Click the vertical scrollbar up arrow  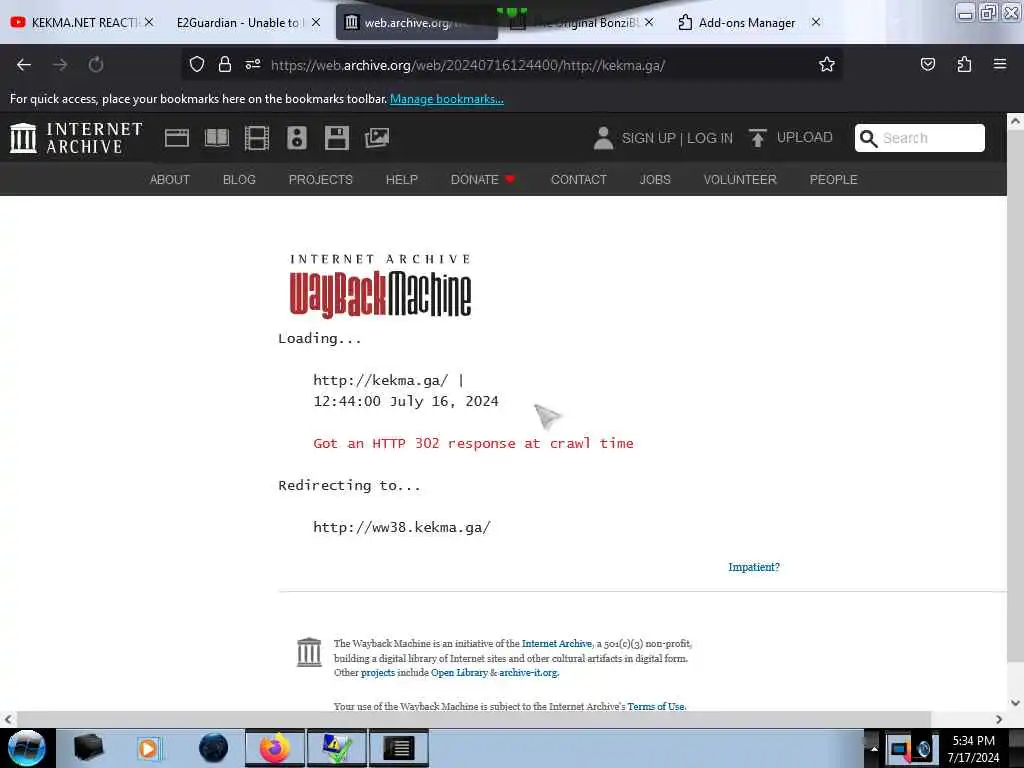tap(1015, 121)
